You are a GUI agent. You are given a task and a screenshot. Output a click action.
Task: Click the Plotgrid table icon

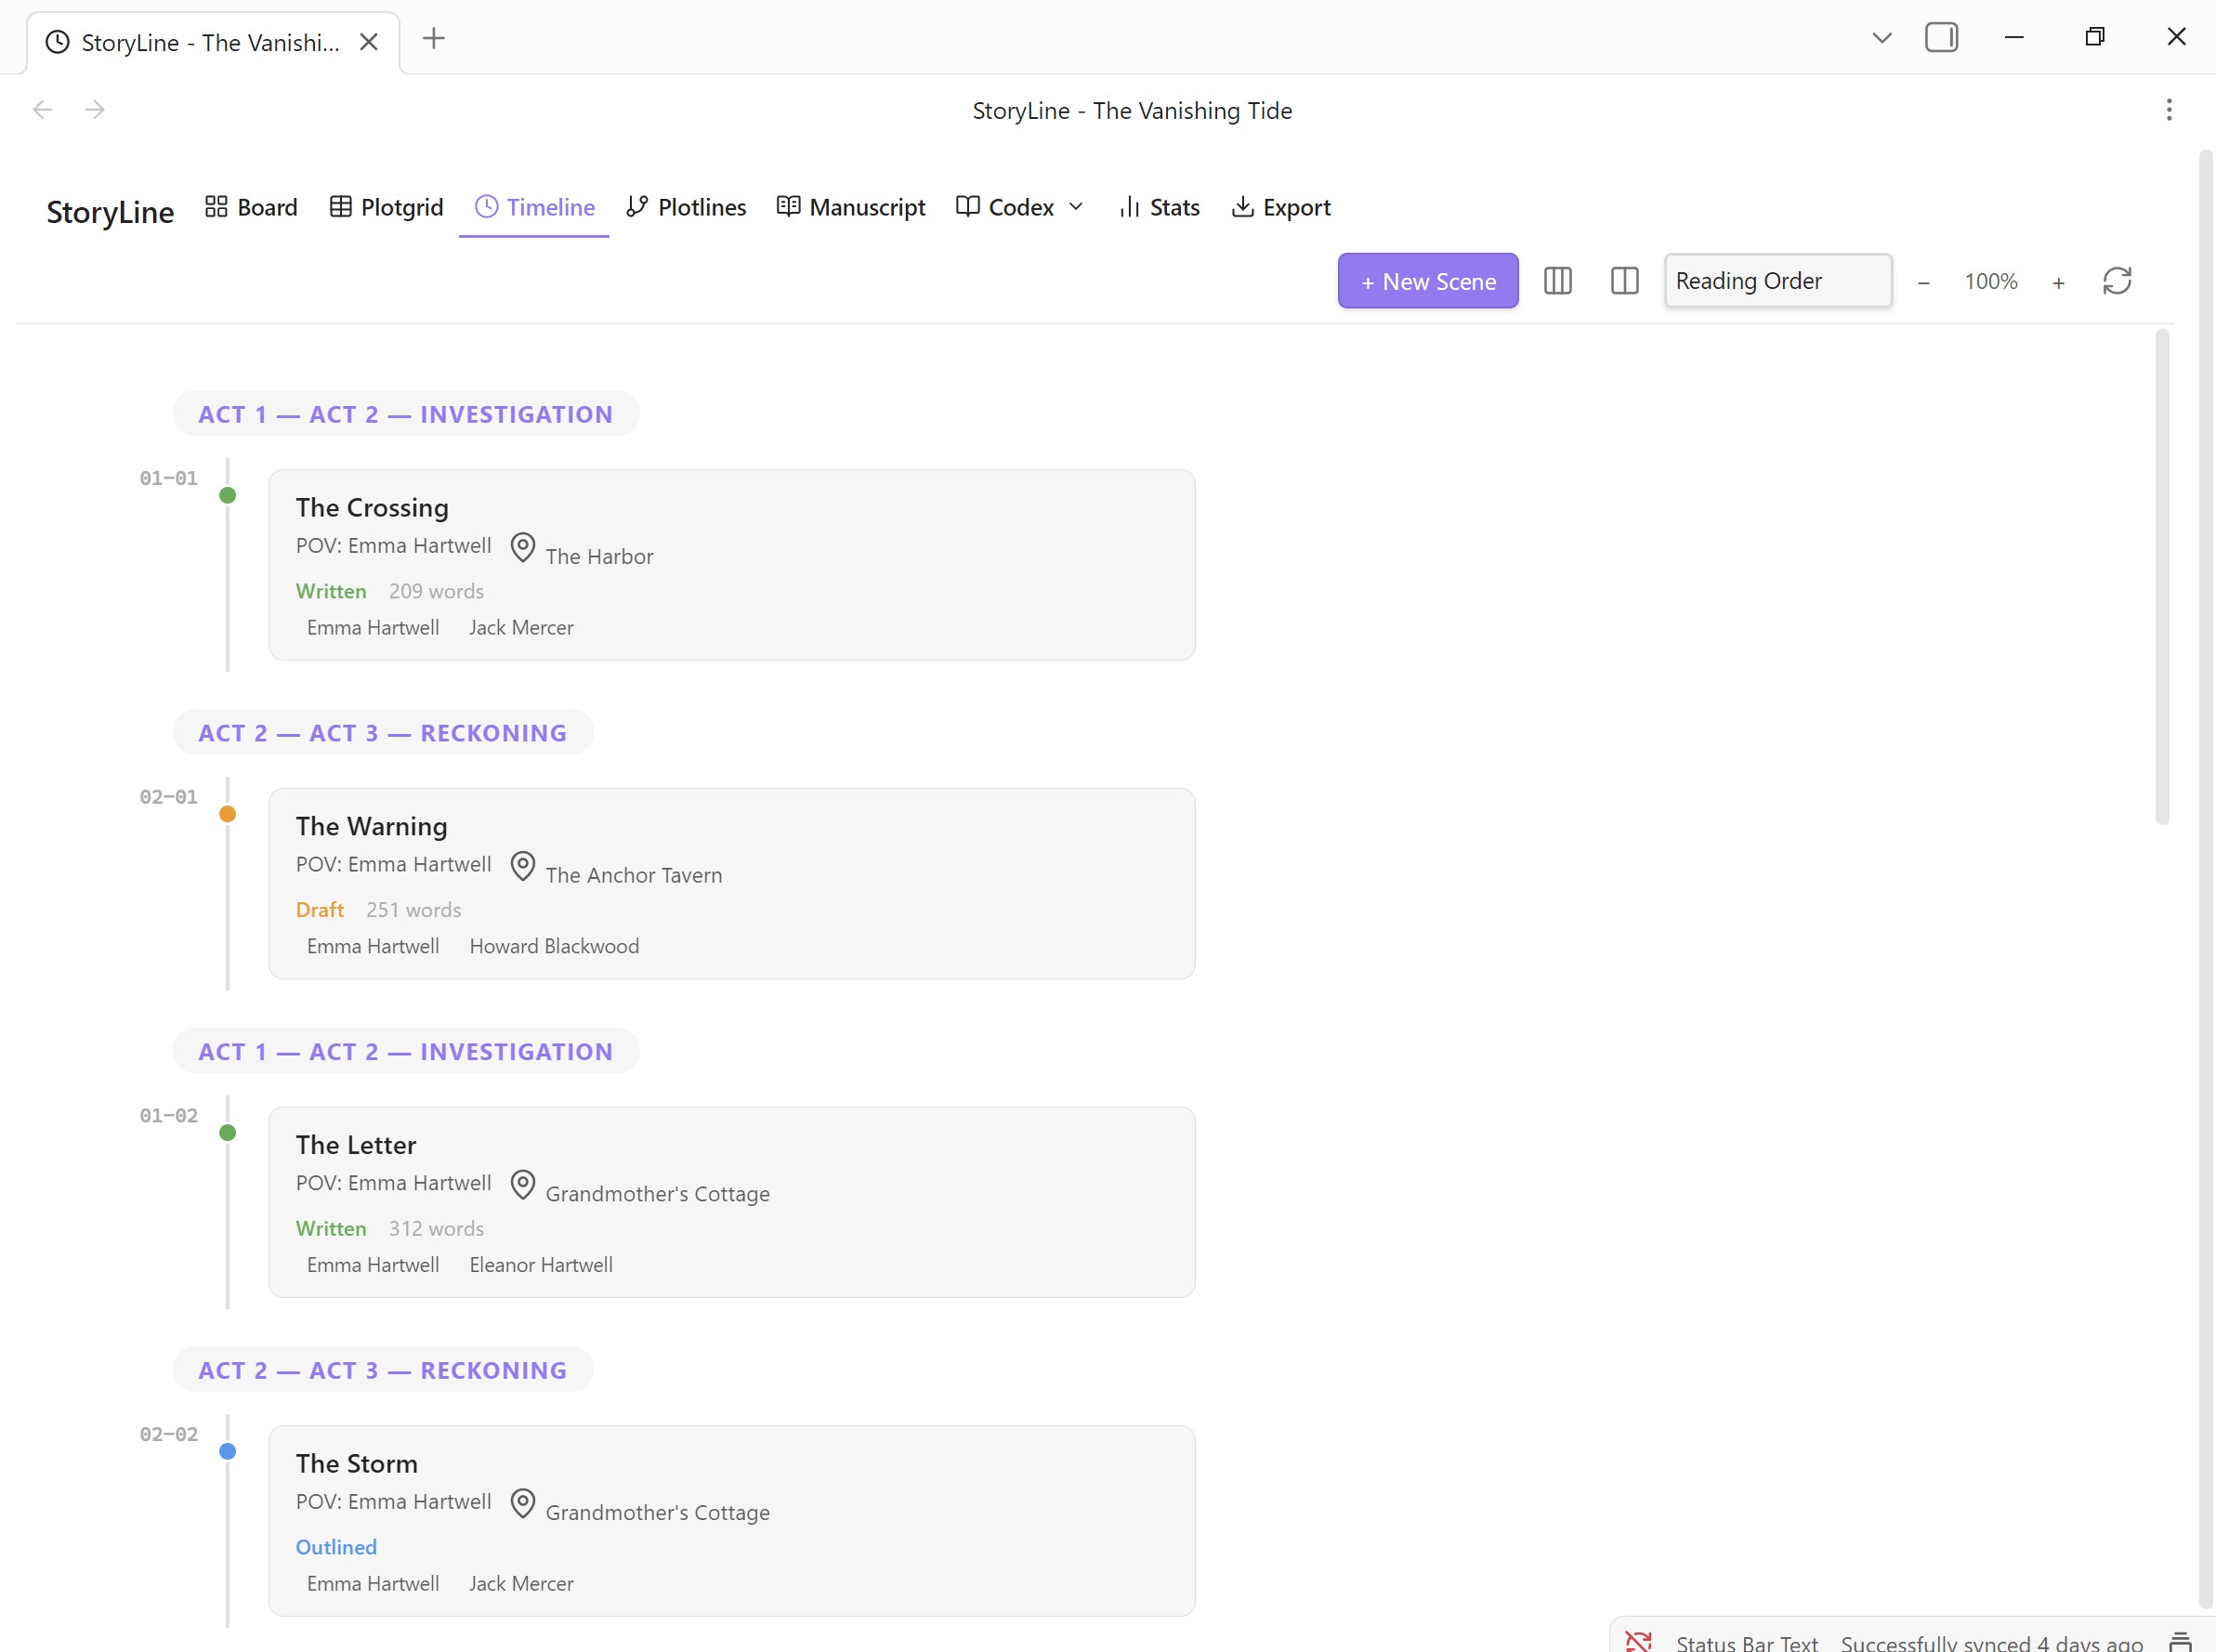point(340,207)
